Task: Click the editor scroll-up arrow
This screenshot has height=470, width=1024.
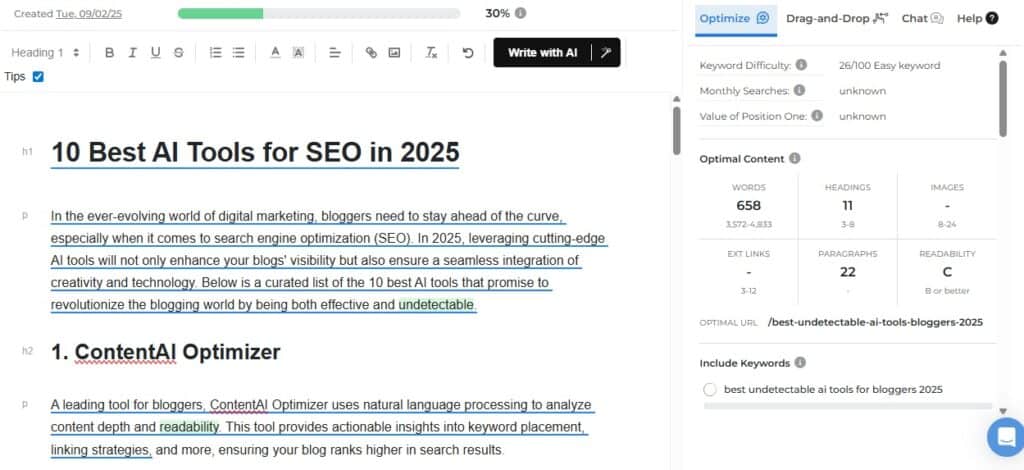Action: click(x=677, y=99)
